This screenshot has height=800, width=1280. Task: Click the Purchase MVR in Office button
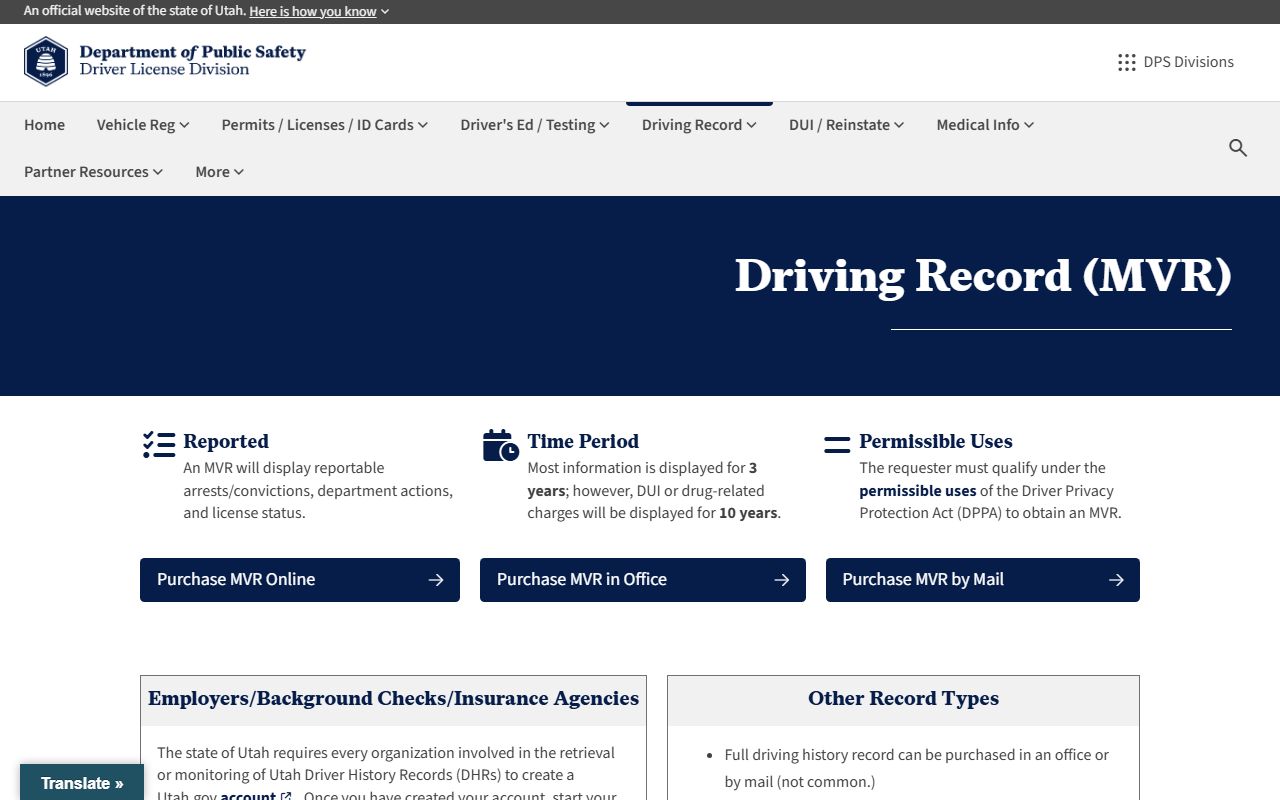coord(643,580)
